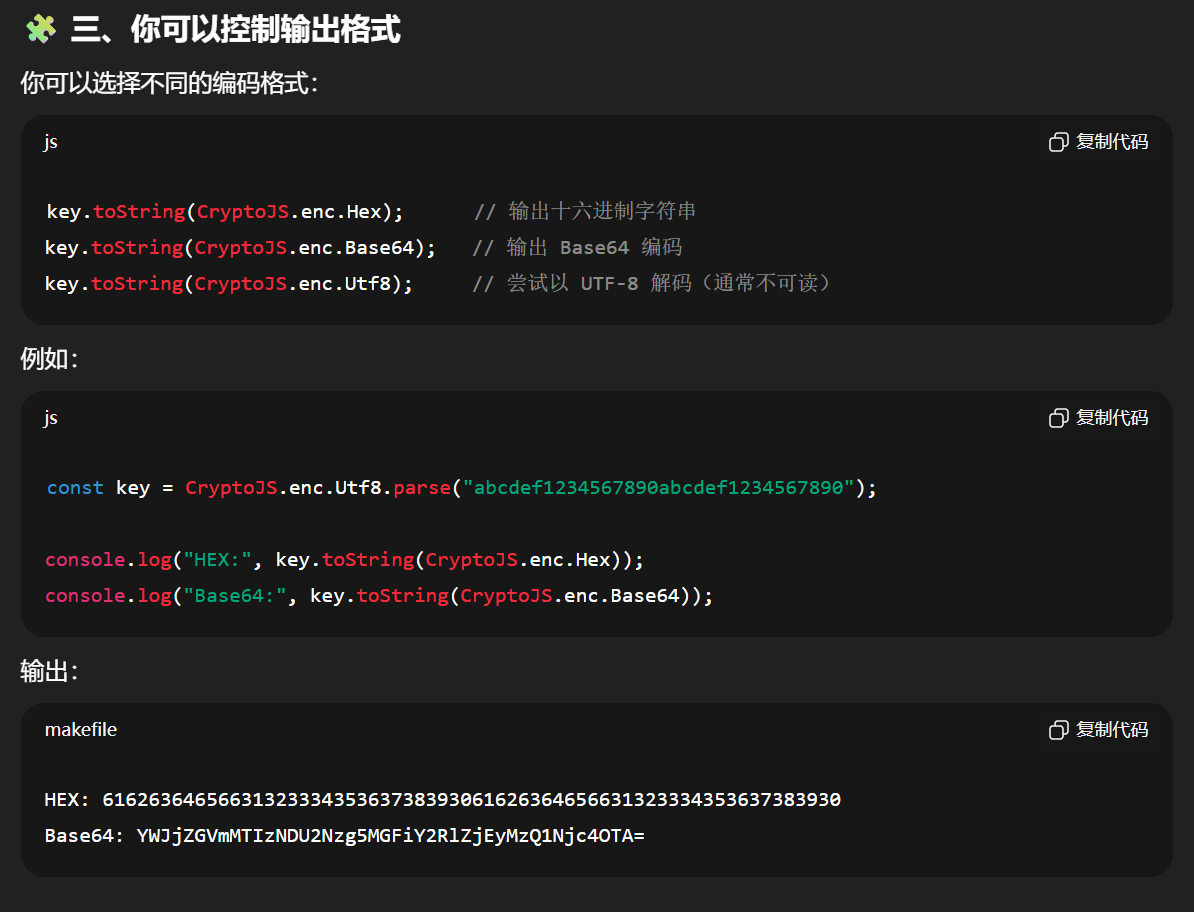Copy the first js code block
Viewport: 1194px width, 912px height.
tap(1098, 142)
